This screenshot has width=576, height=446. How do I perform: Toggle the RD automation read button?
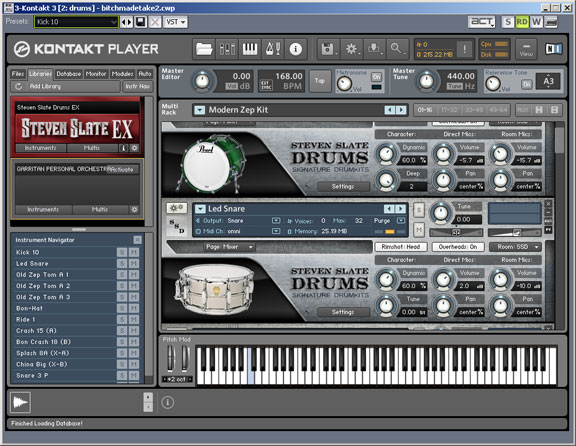point(522,22)
